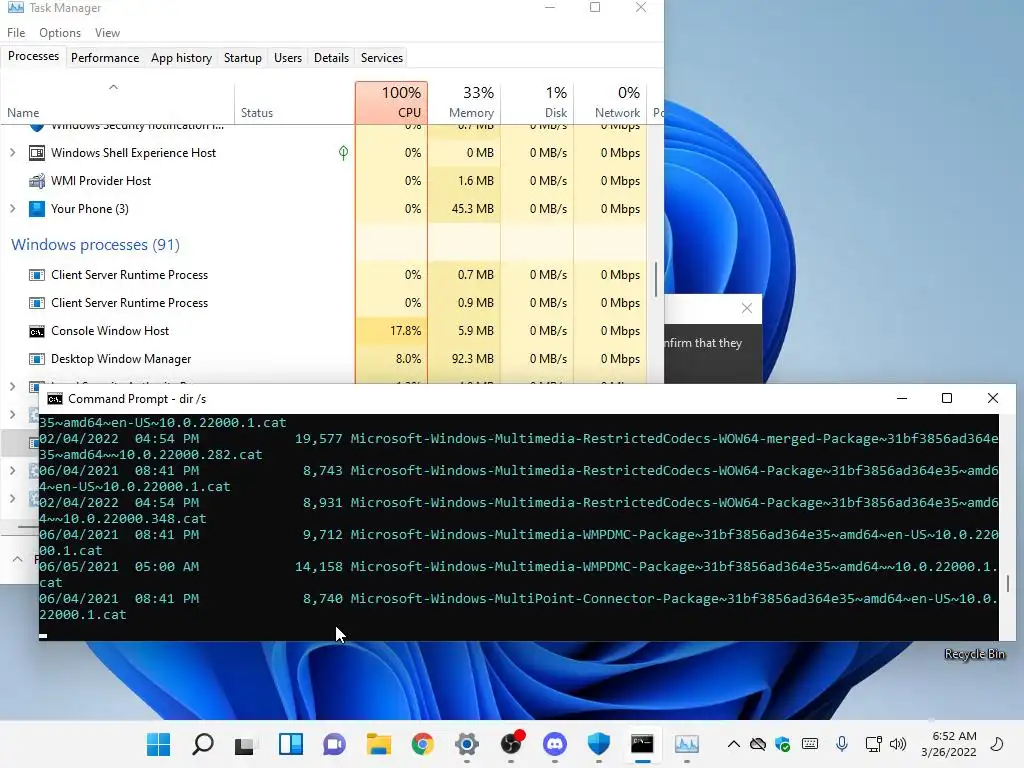Click the Your Phone 45.3 MB memory cell
The width and height of the screenshot is (1024, 768).
pyautogui.click(x=464, y=209)
